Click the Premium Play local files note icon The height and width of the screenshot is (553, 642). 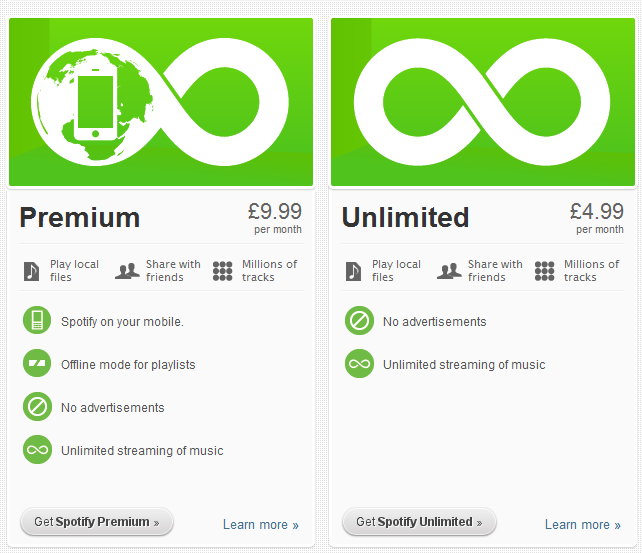32,271
